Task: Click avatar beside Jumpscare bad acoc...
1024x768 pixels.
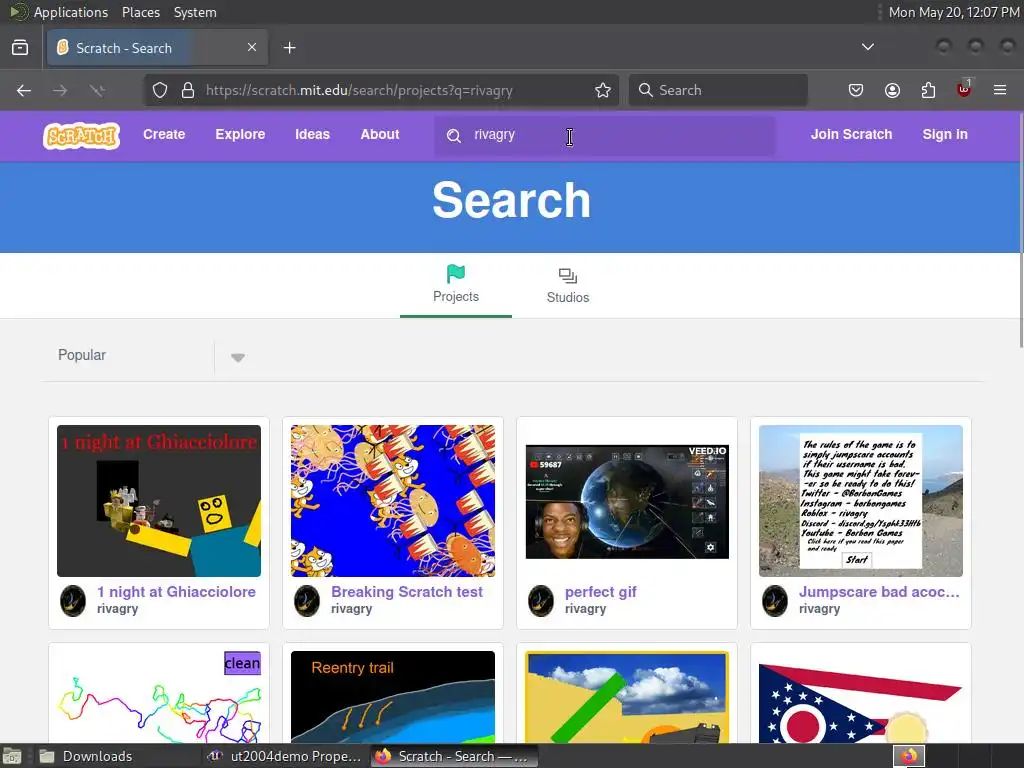Action: (775, 601)
